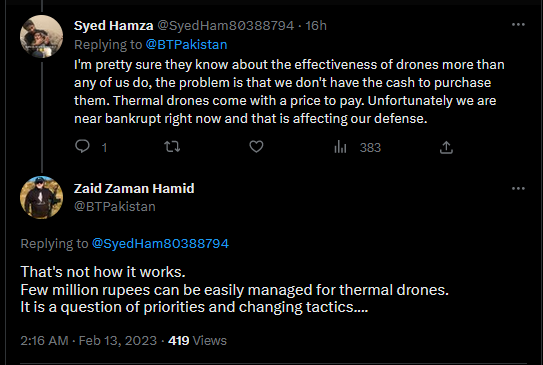
Task: Share Syed Hamza's tweet via the upload icon
Action: [x=446, y=147]
